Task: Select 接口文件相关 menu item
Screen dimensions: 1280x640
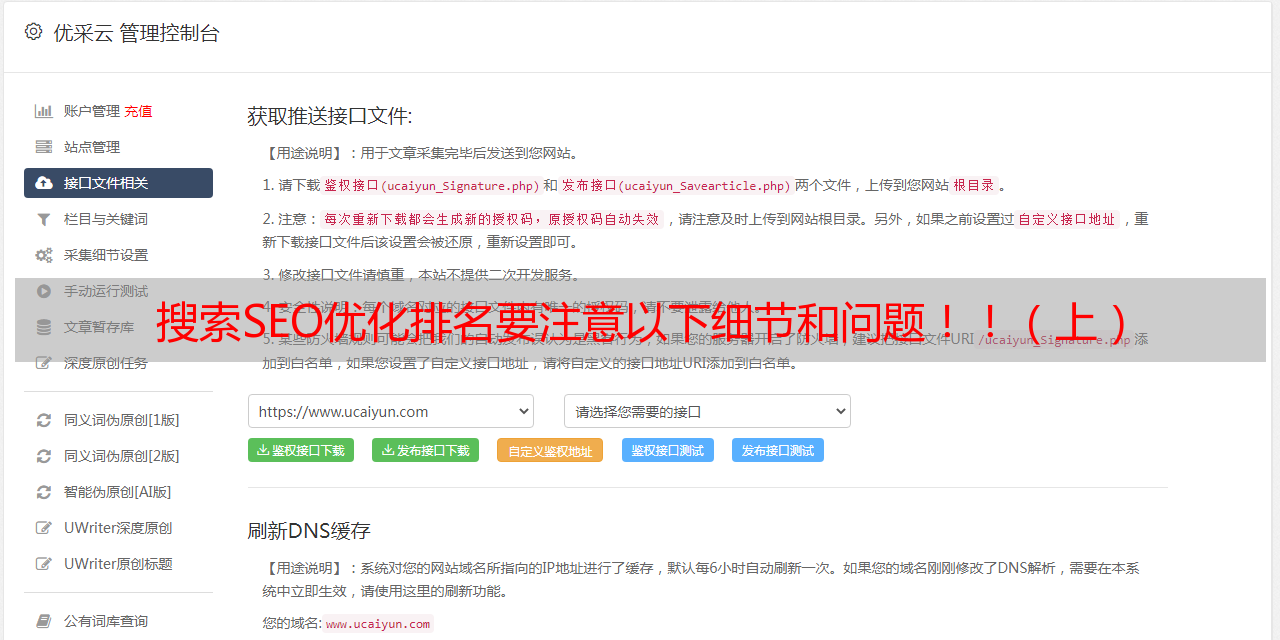Action: 118,183
